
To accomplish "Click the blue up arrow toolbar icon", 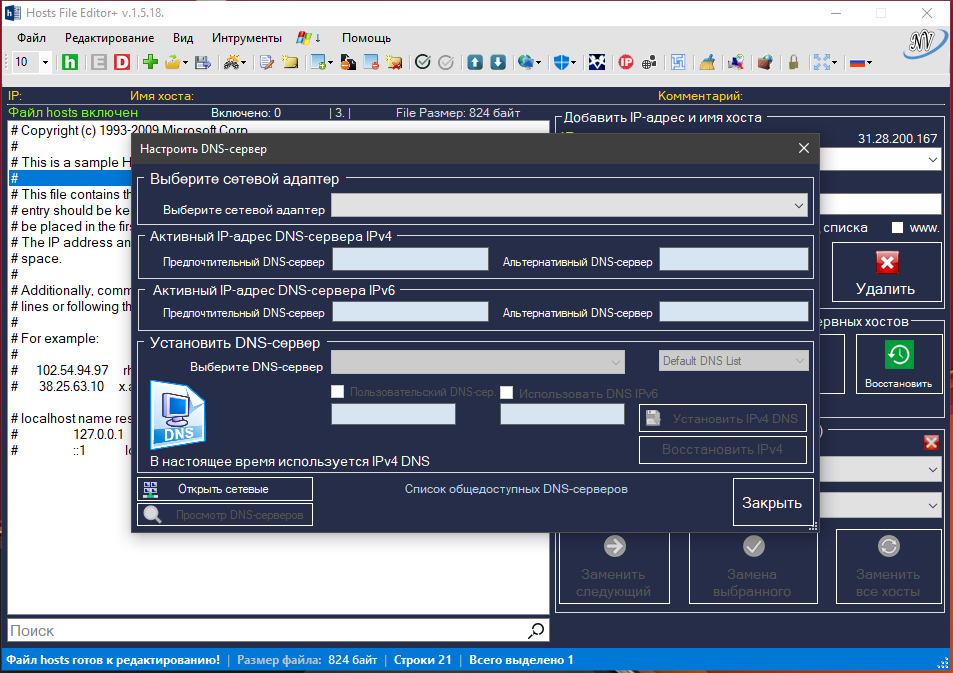I will pyautogui.click(x=475, y=62).
